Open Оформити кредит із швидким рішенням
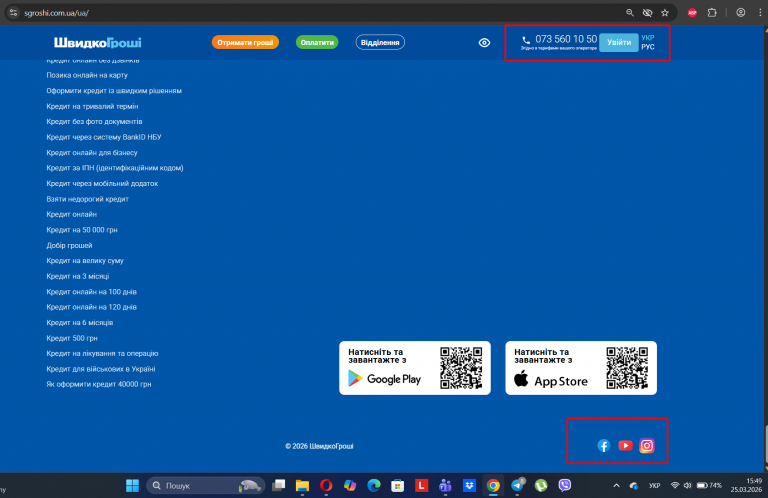768x498 pixels. [x=114, y=91]
